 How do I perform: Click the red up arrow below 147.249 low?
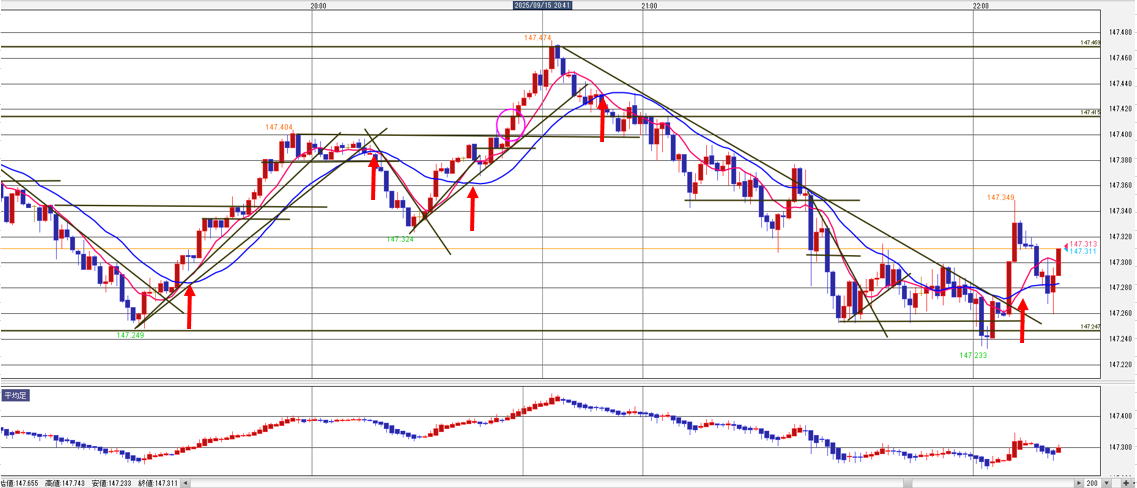point(189,306)
